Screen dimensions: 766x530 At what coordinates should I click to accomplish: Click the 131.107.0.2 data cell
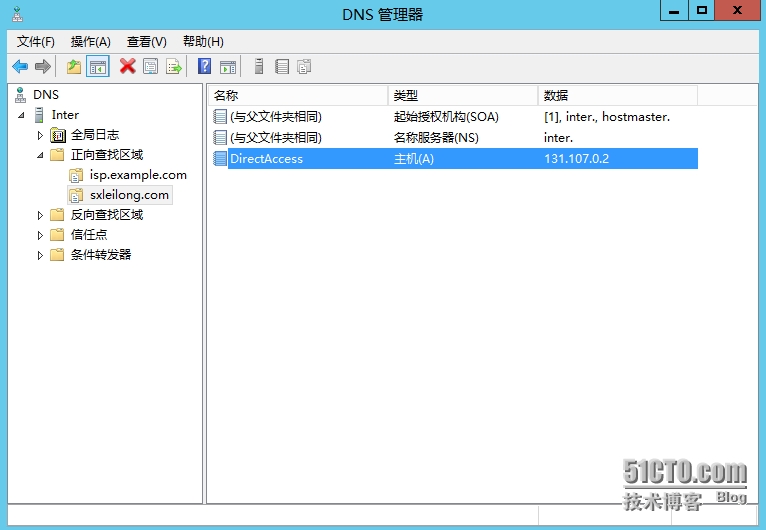point(576,159)
